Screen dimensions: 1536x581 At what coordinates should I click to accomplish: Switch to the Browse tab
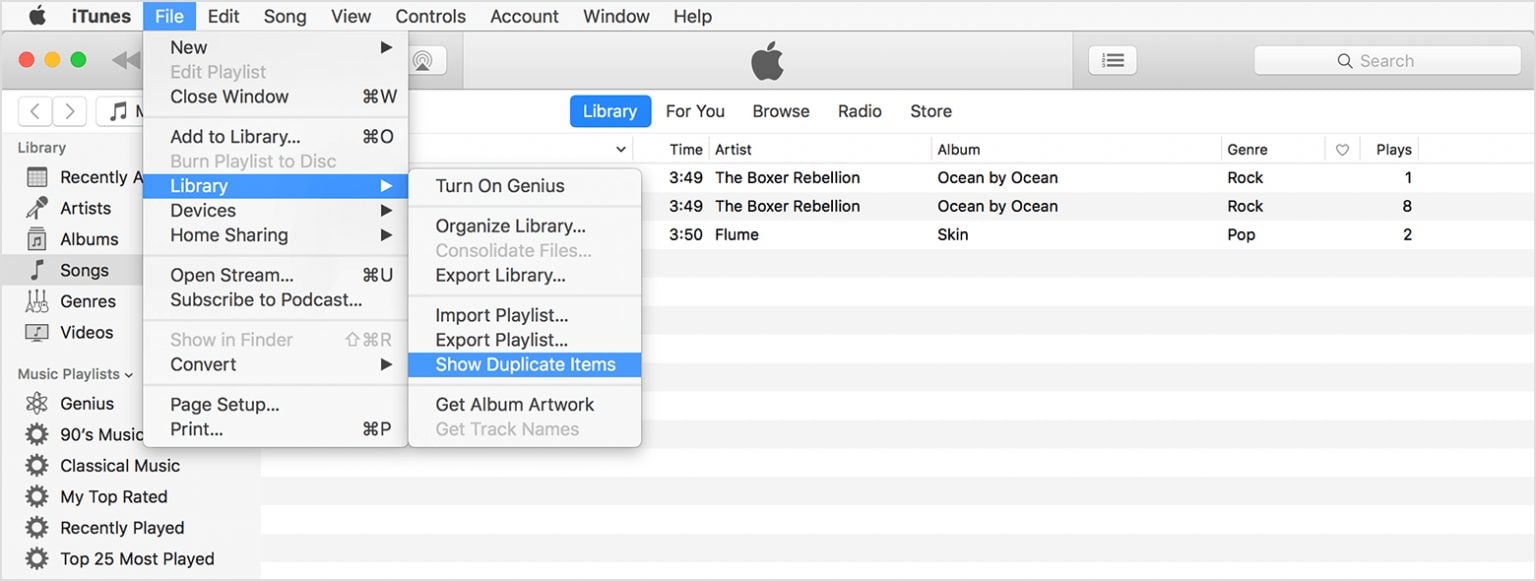tap(780, 111)
